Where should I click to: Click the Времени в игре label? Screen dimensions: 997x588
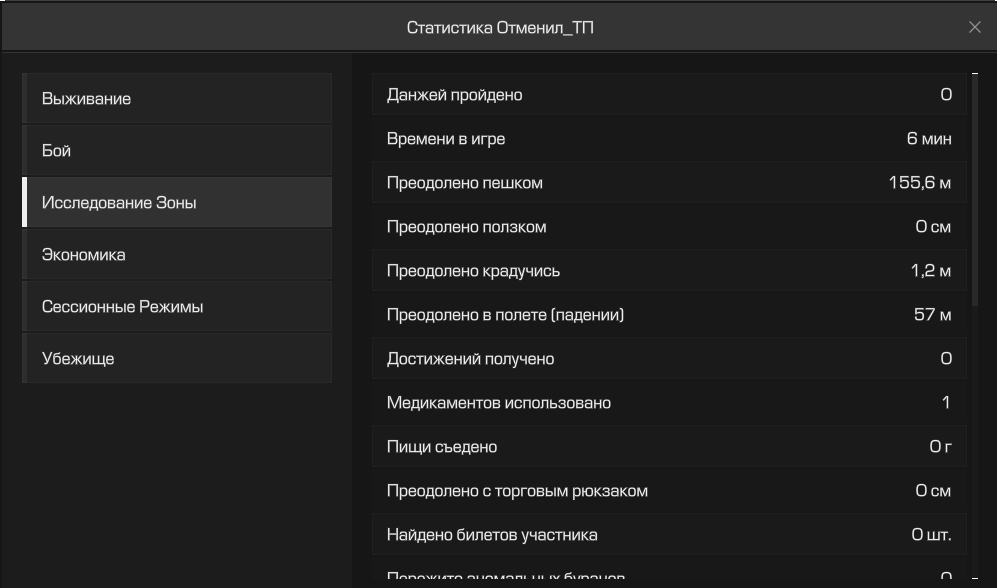click(446, 139)
